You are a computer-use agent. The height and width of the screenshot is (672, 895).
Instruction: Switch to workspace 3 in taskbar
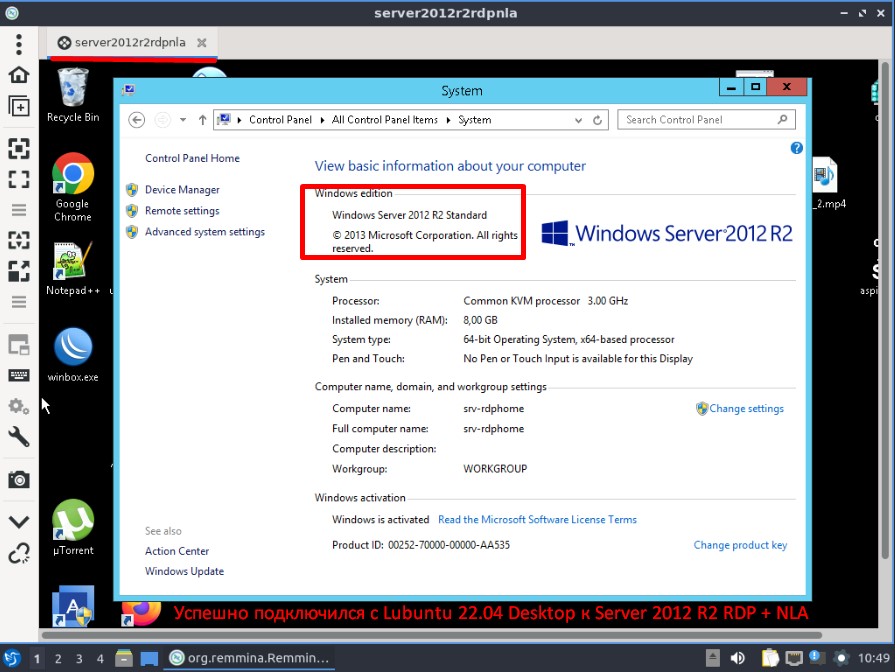(79, 658)
